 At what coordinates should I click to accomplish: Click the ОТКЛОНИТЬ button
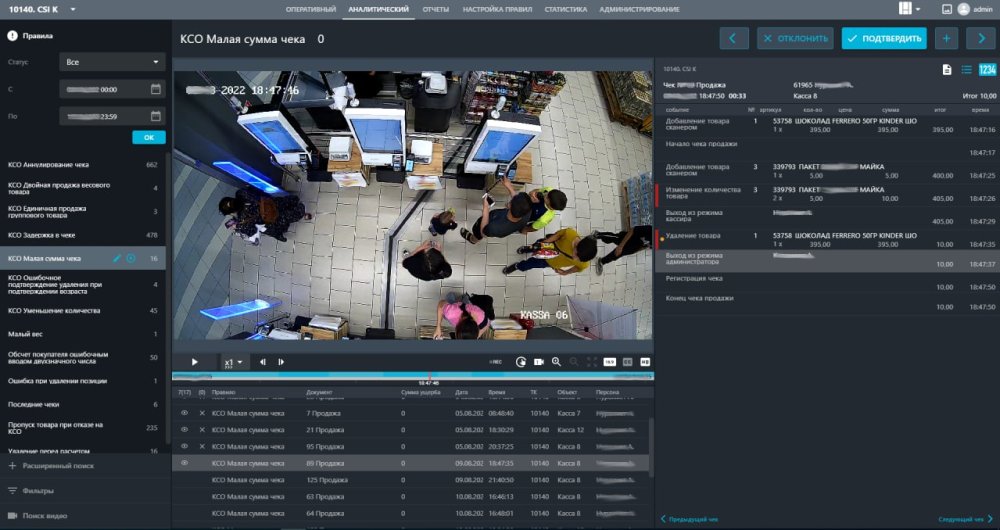tap(795, 39)
